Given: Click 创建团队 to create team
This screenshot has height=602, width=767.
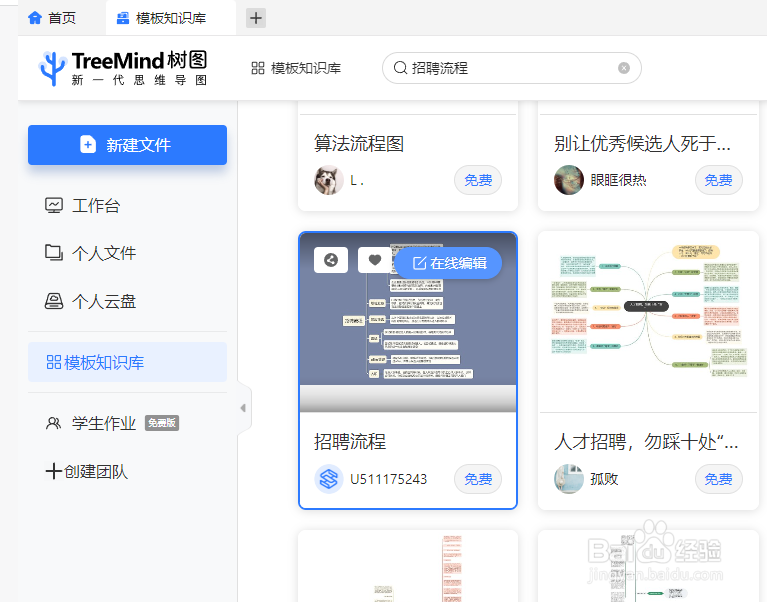Looking at the screenshot, I should [x=87, y=471].
